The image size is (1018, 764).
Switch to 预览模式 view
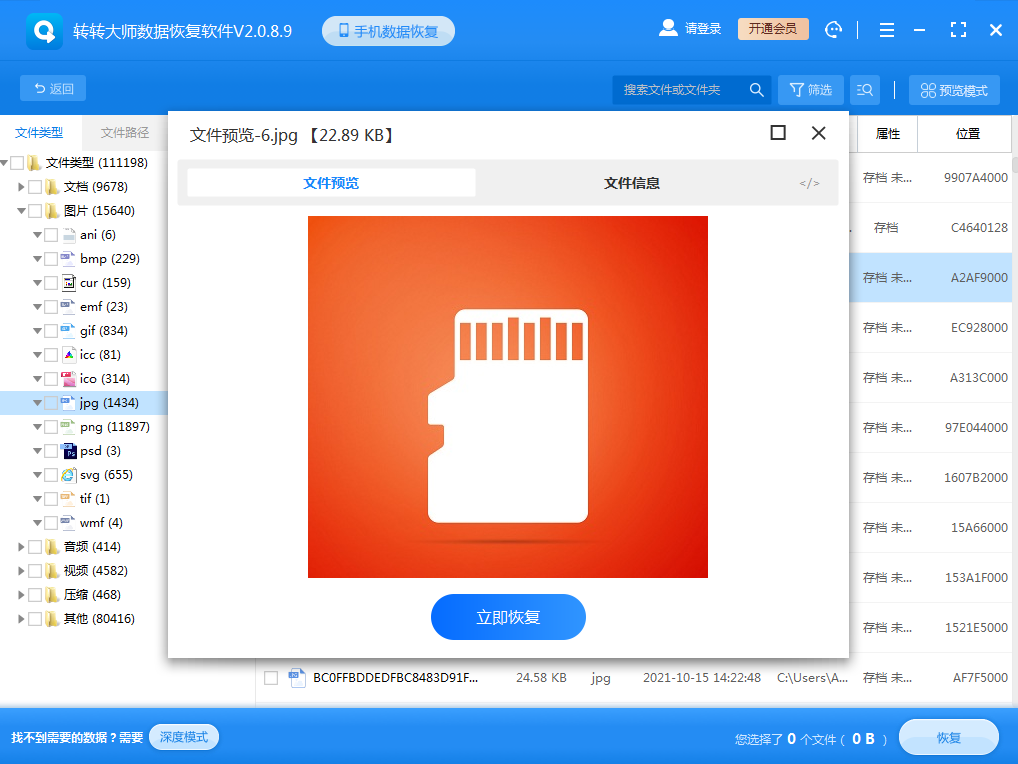(953, 89)
